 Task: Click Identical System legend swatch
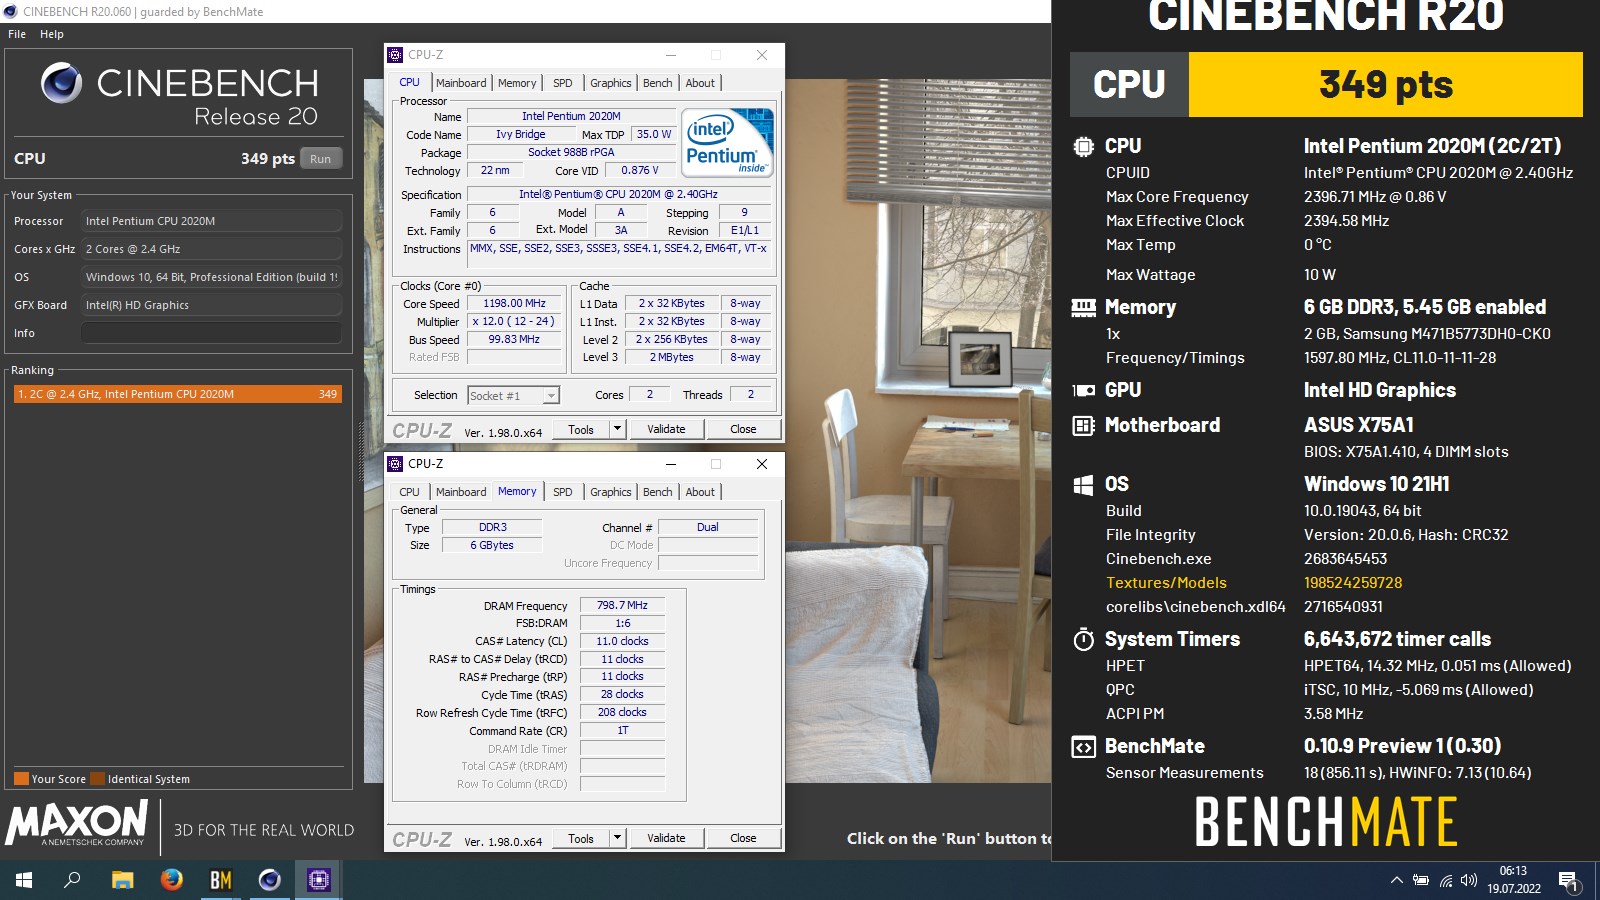tap(97, 779)
